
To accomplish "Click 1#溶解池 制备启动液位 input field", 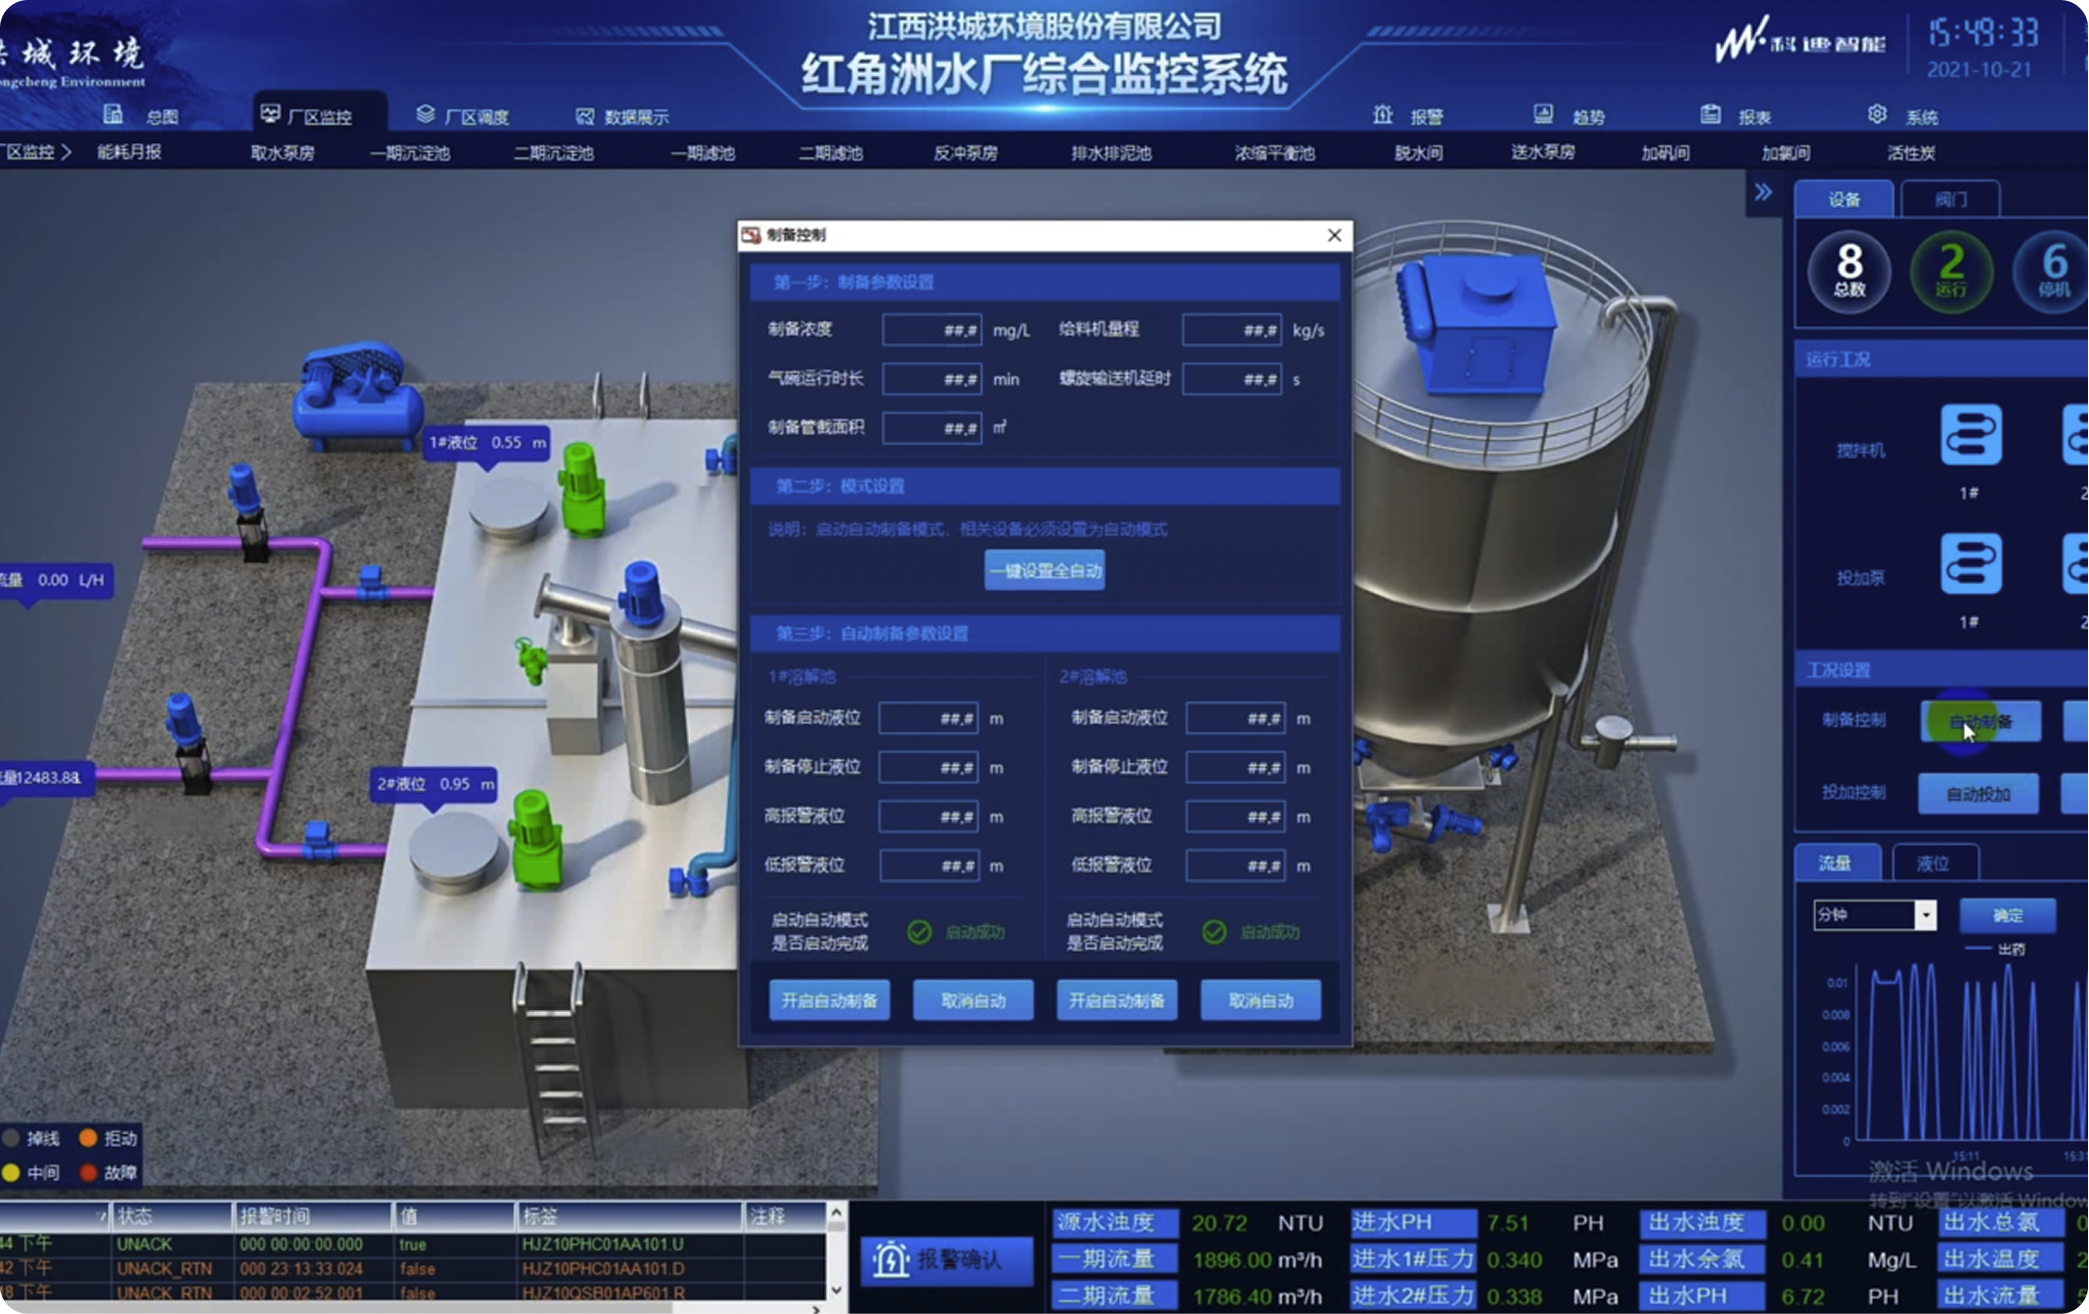I will 928,718.
